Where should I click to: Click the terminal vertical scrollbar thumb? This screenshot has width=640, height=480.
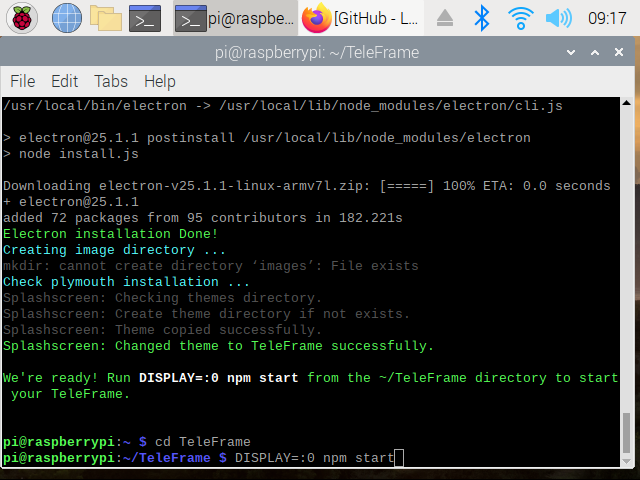click(x=627, y=433)
